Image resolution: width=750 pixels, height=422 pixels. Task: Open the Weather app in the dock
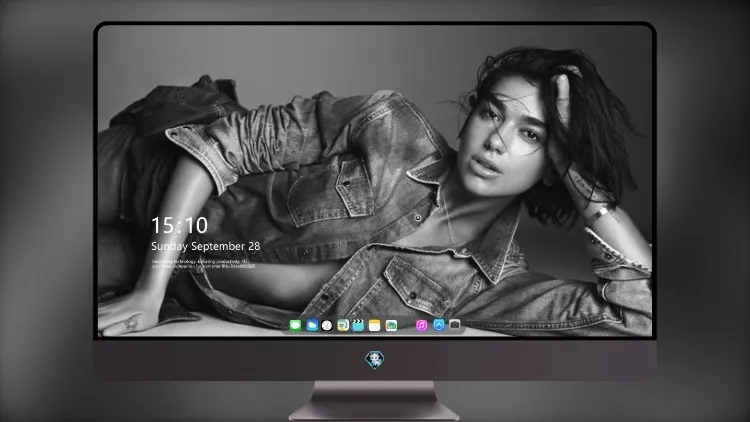tap(312, 326)
